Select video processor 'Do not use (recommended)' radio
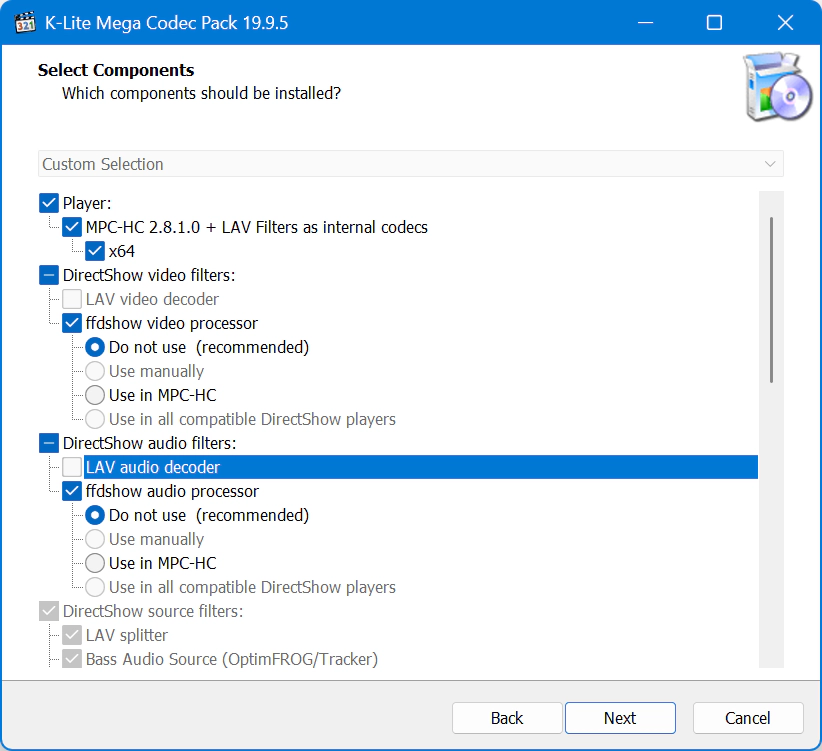This screenshot has width=822, height=751. click(x=95, y=347)
